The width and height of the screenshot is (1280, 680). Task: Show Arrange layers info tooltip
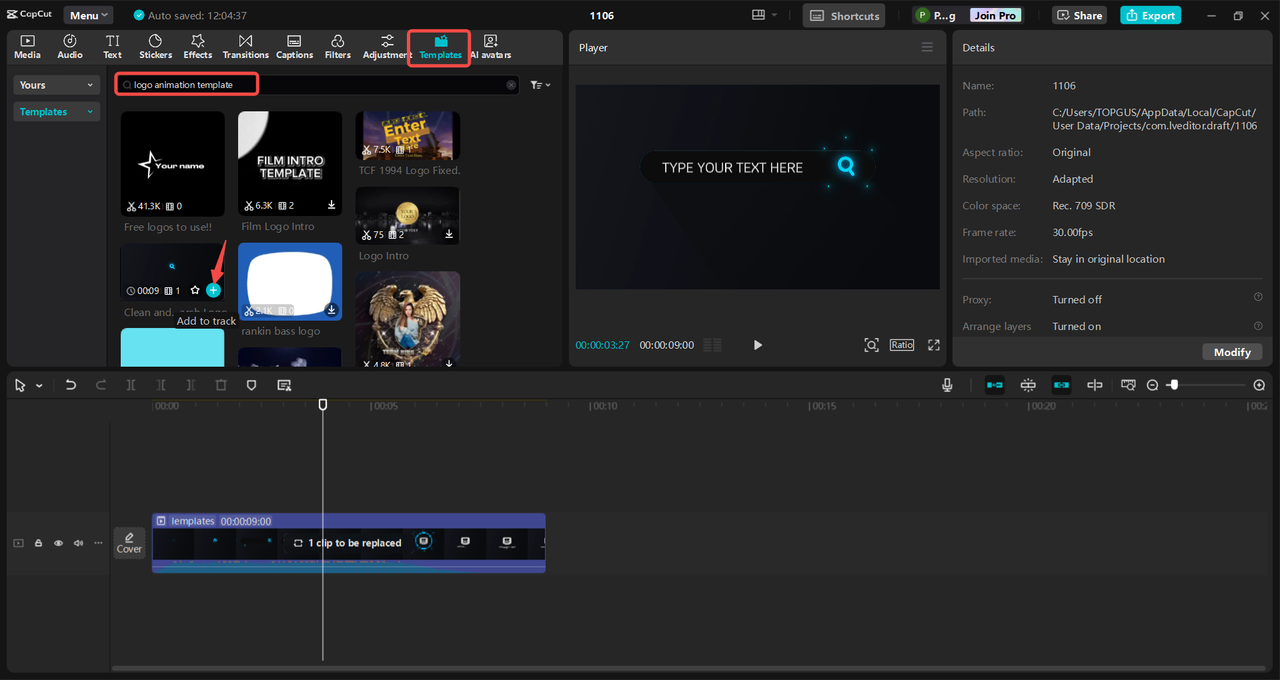pos(1258,324)
